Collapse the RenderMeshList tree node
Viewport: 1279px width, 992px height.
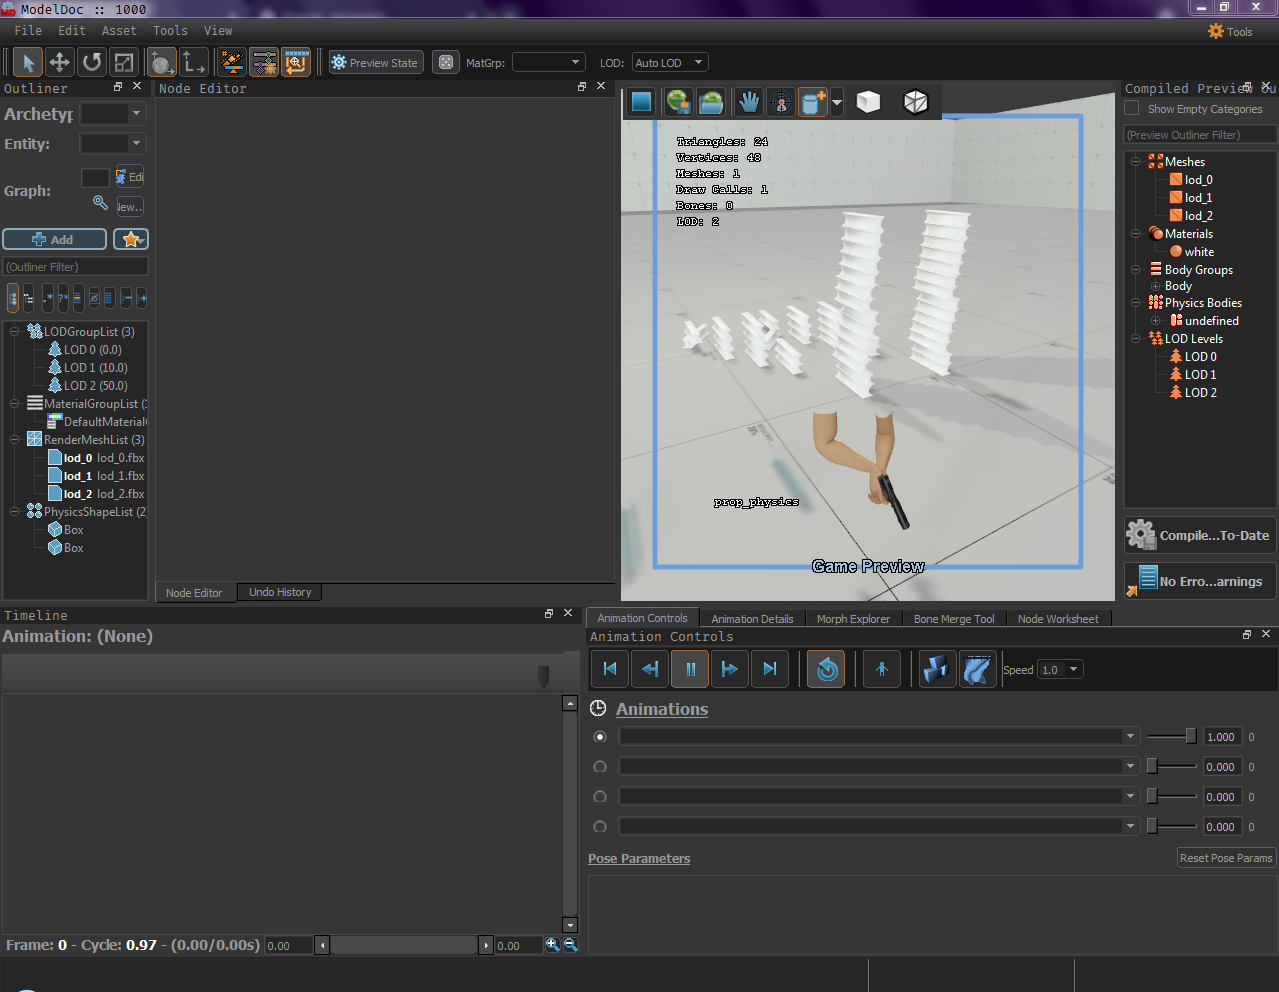tap(13, 439)
